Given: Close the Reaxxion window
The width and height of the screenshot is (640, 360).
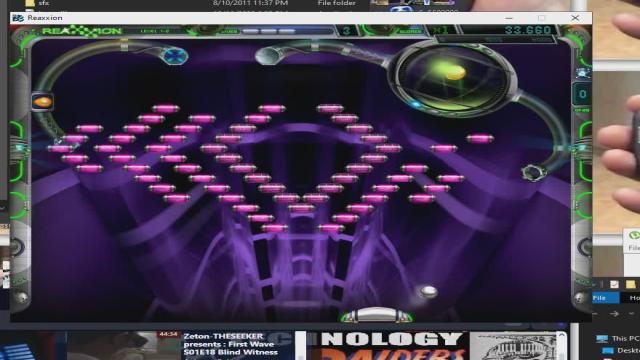Looking at the screenshot, I should (x=575, y=18).
